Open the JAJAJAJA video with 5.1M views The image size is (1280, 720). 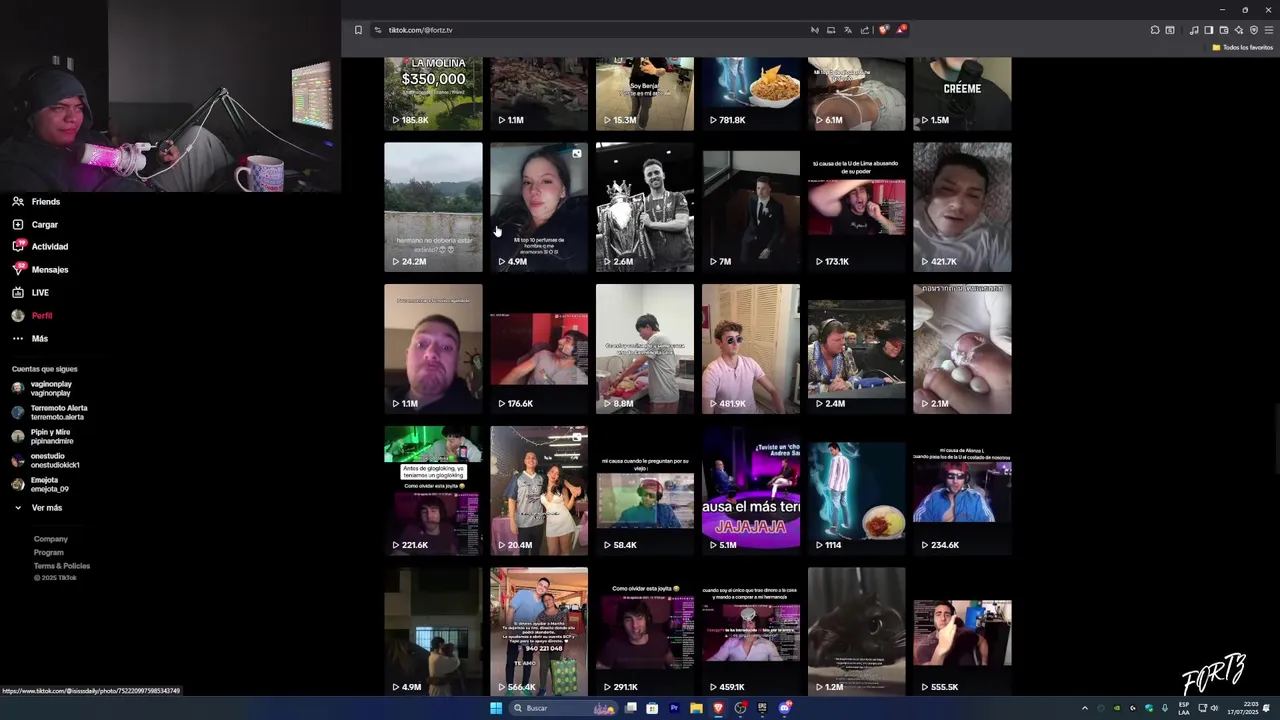click(x=751, y=491)
